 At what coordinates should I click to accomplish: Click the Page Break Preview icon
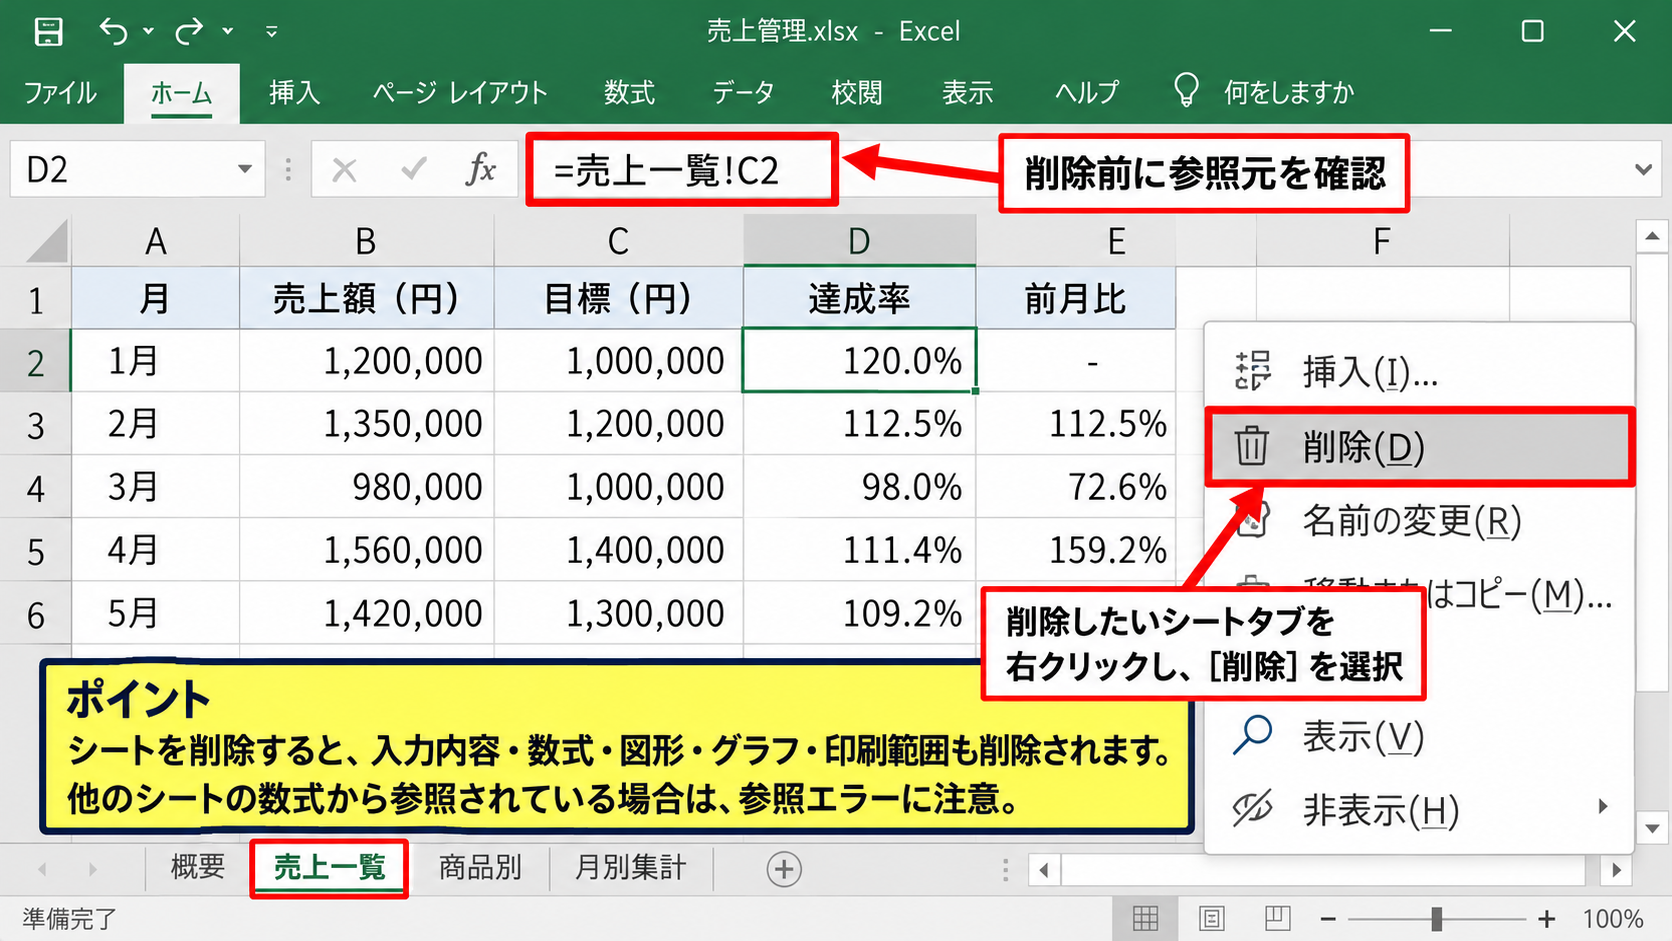tap(1277, 918)
